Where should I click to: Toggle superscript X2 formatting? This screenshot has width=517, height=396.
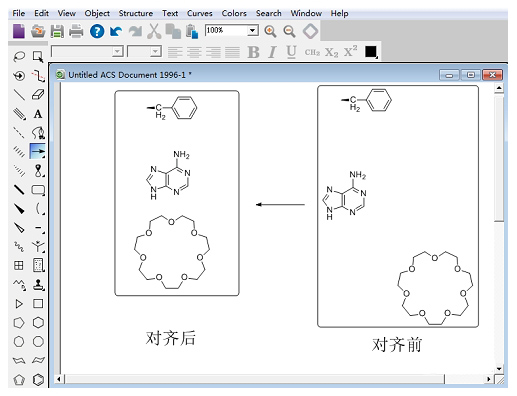click(x=350, y=51)
